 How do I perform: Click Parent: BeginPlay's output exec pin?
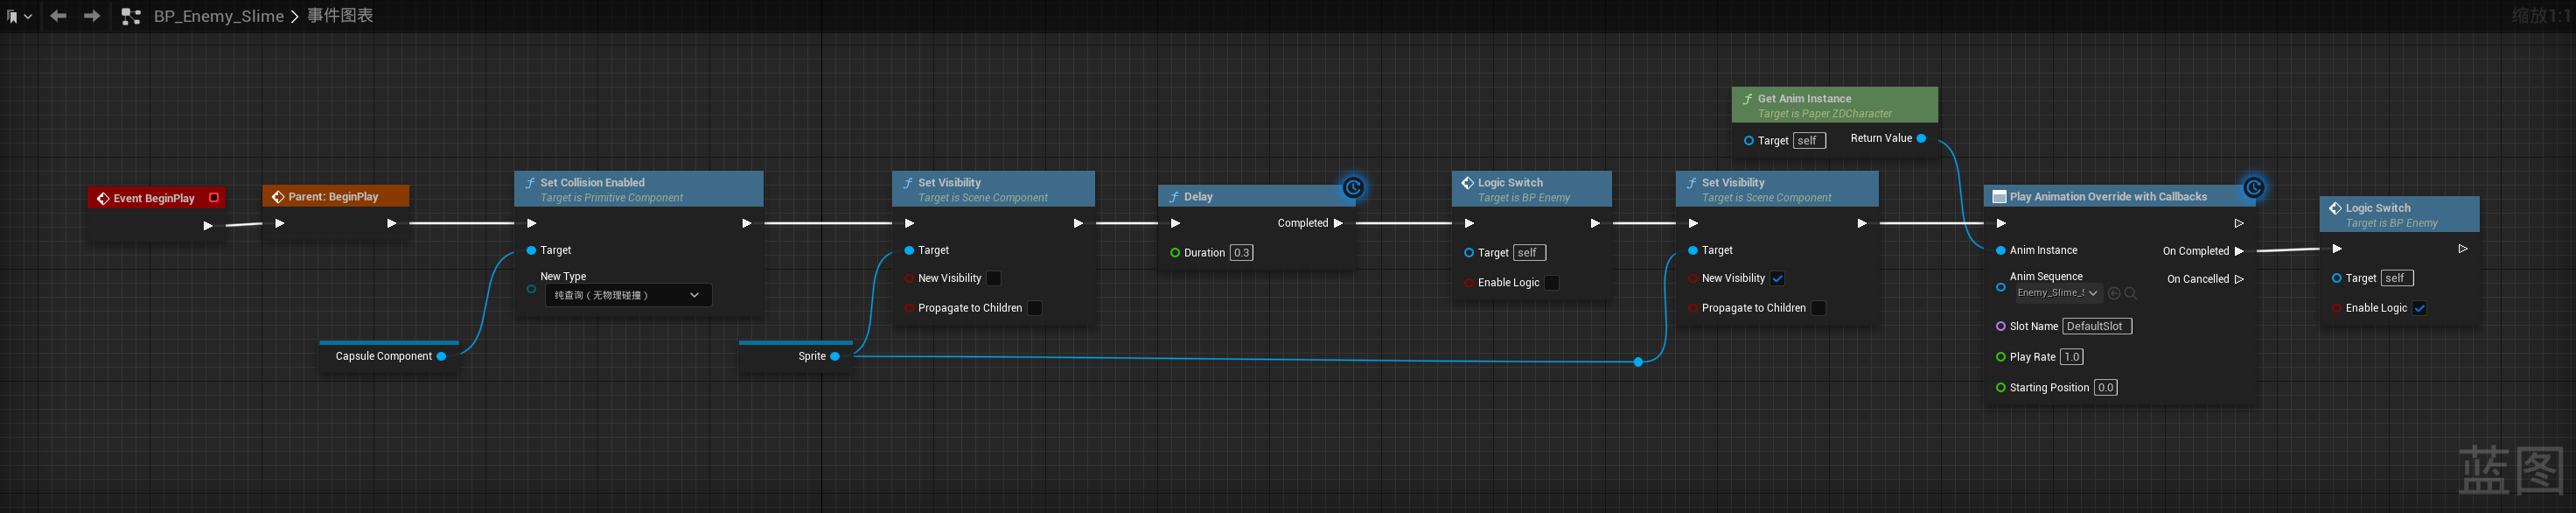coord(392,223)
